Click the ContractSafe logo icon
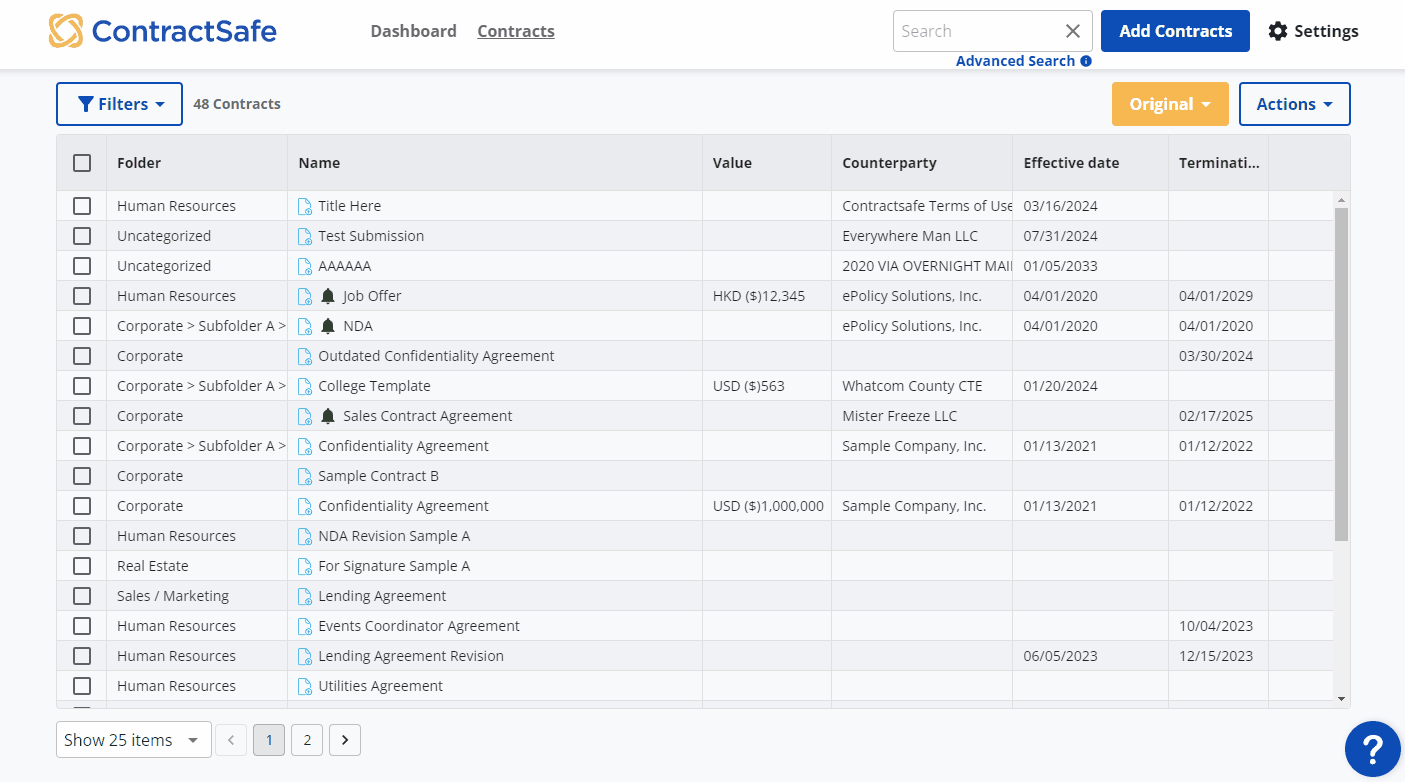The width and height of the screenshot is (1405, 782). pos(66,31)
